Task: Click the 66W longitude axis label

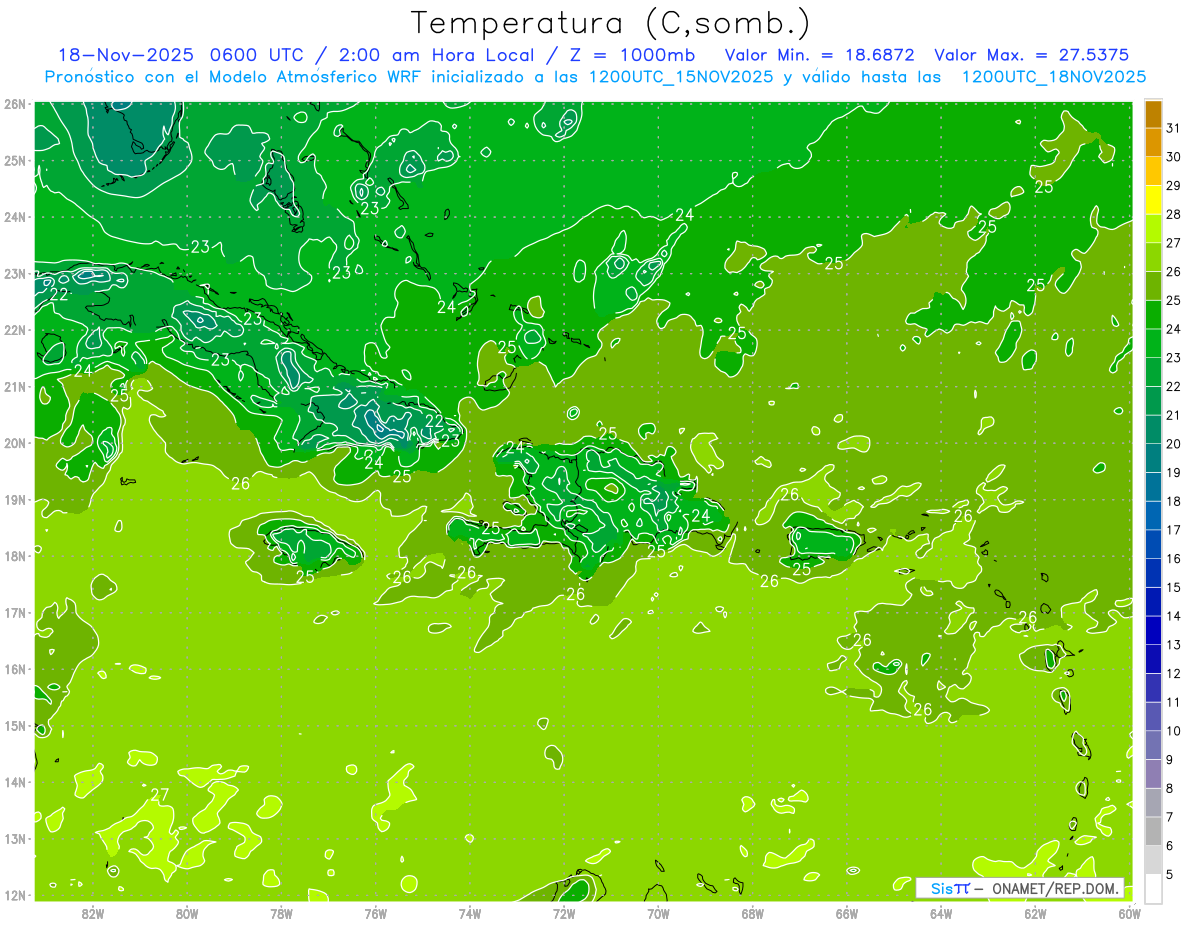Action: point(846,913)
